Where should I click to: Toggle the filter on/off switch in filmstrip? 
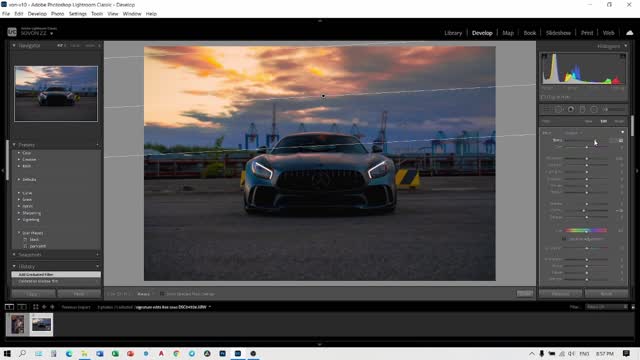(x=633, y=307)
